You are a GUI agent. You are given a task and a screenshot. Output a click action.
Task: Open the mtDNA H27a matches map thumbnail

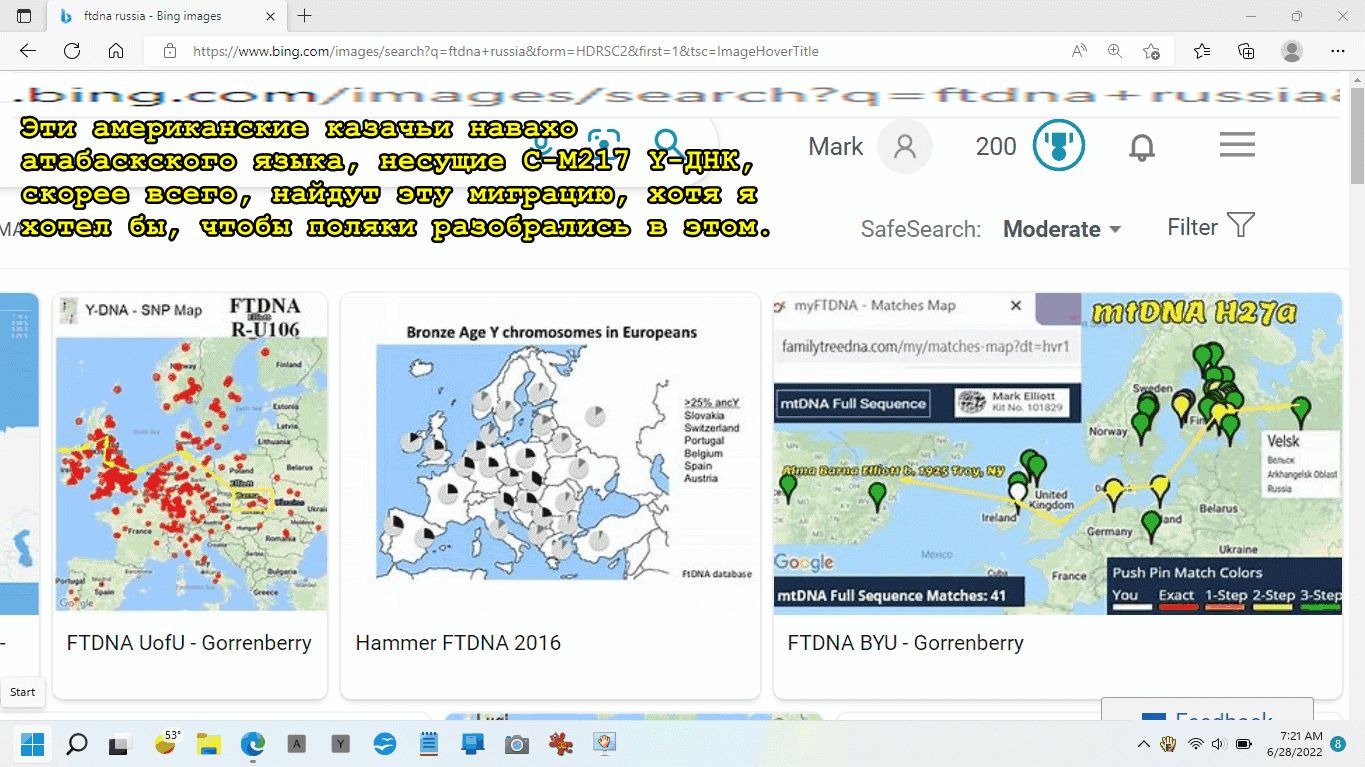pos(1058,453)
